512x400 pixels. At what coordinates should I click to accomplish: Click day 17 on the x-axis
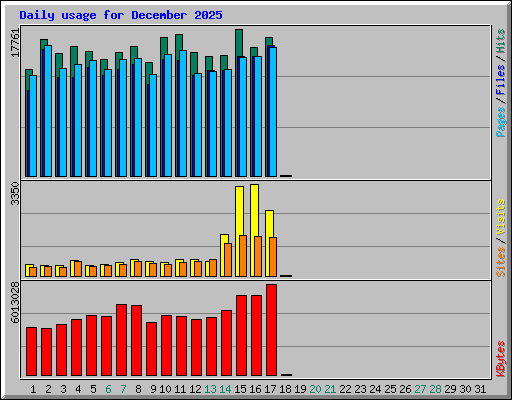click(270, 389)
